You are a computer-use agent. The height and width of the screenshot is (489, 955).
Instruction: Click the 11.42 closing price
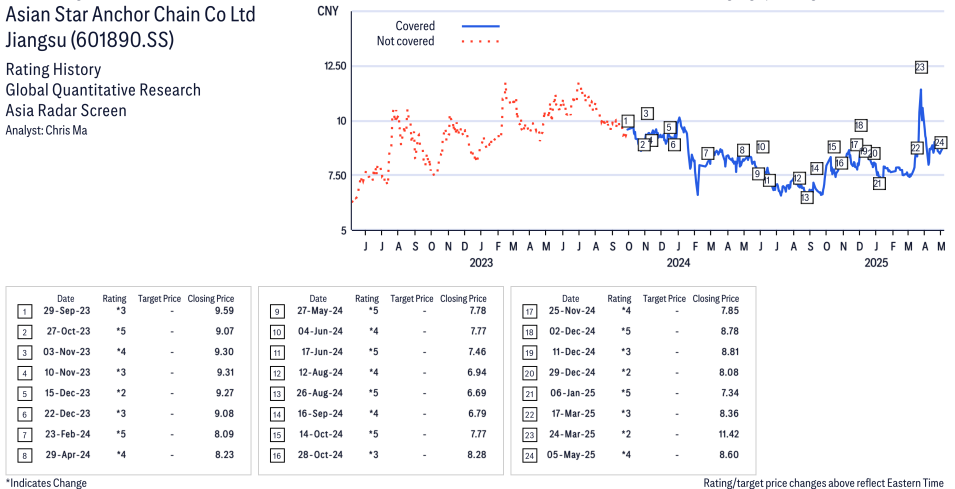[x=728, y=434]
